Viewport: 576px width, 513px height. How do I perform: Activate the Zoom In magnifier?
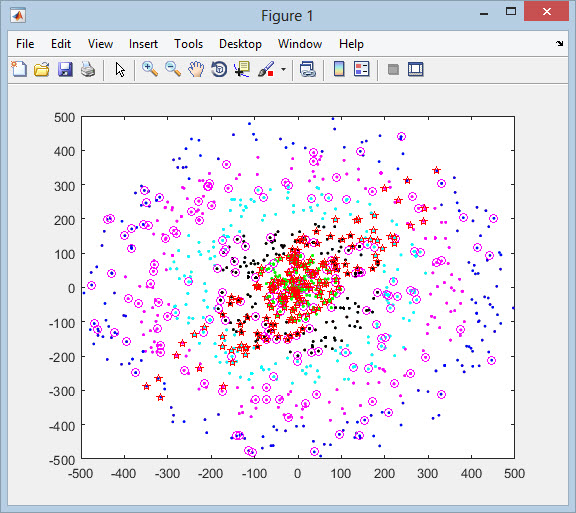[x=150, y=69]
